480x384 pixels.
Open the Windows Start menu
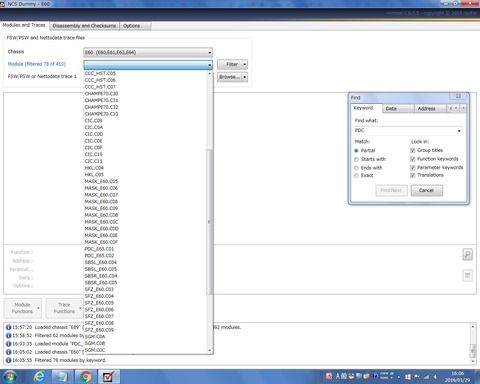10,377
